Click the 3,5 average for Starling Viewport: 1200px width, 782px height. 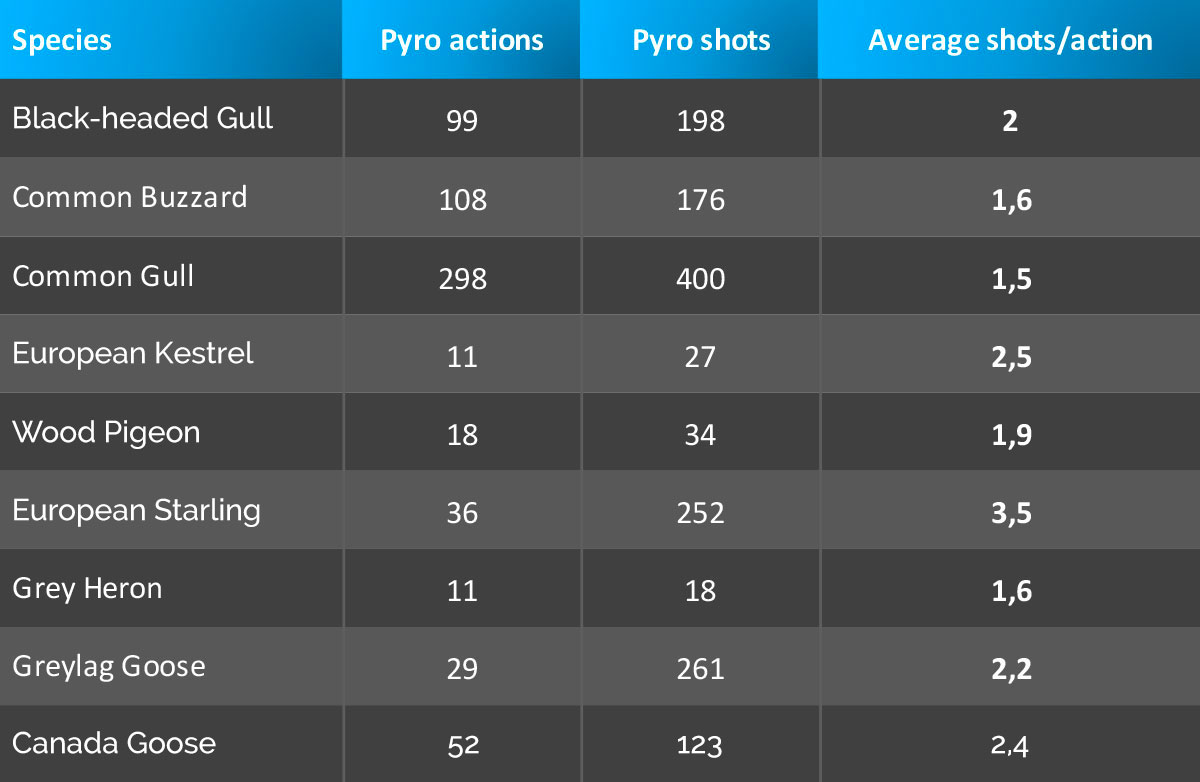(x=1010, y=514)
